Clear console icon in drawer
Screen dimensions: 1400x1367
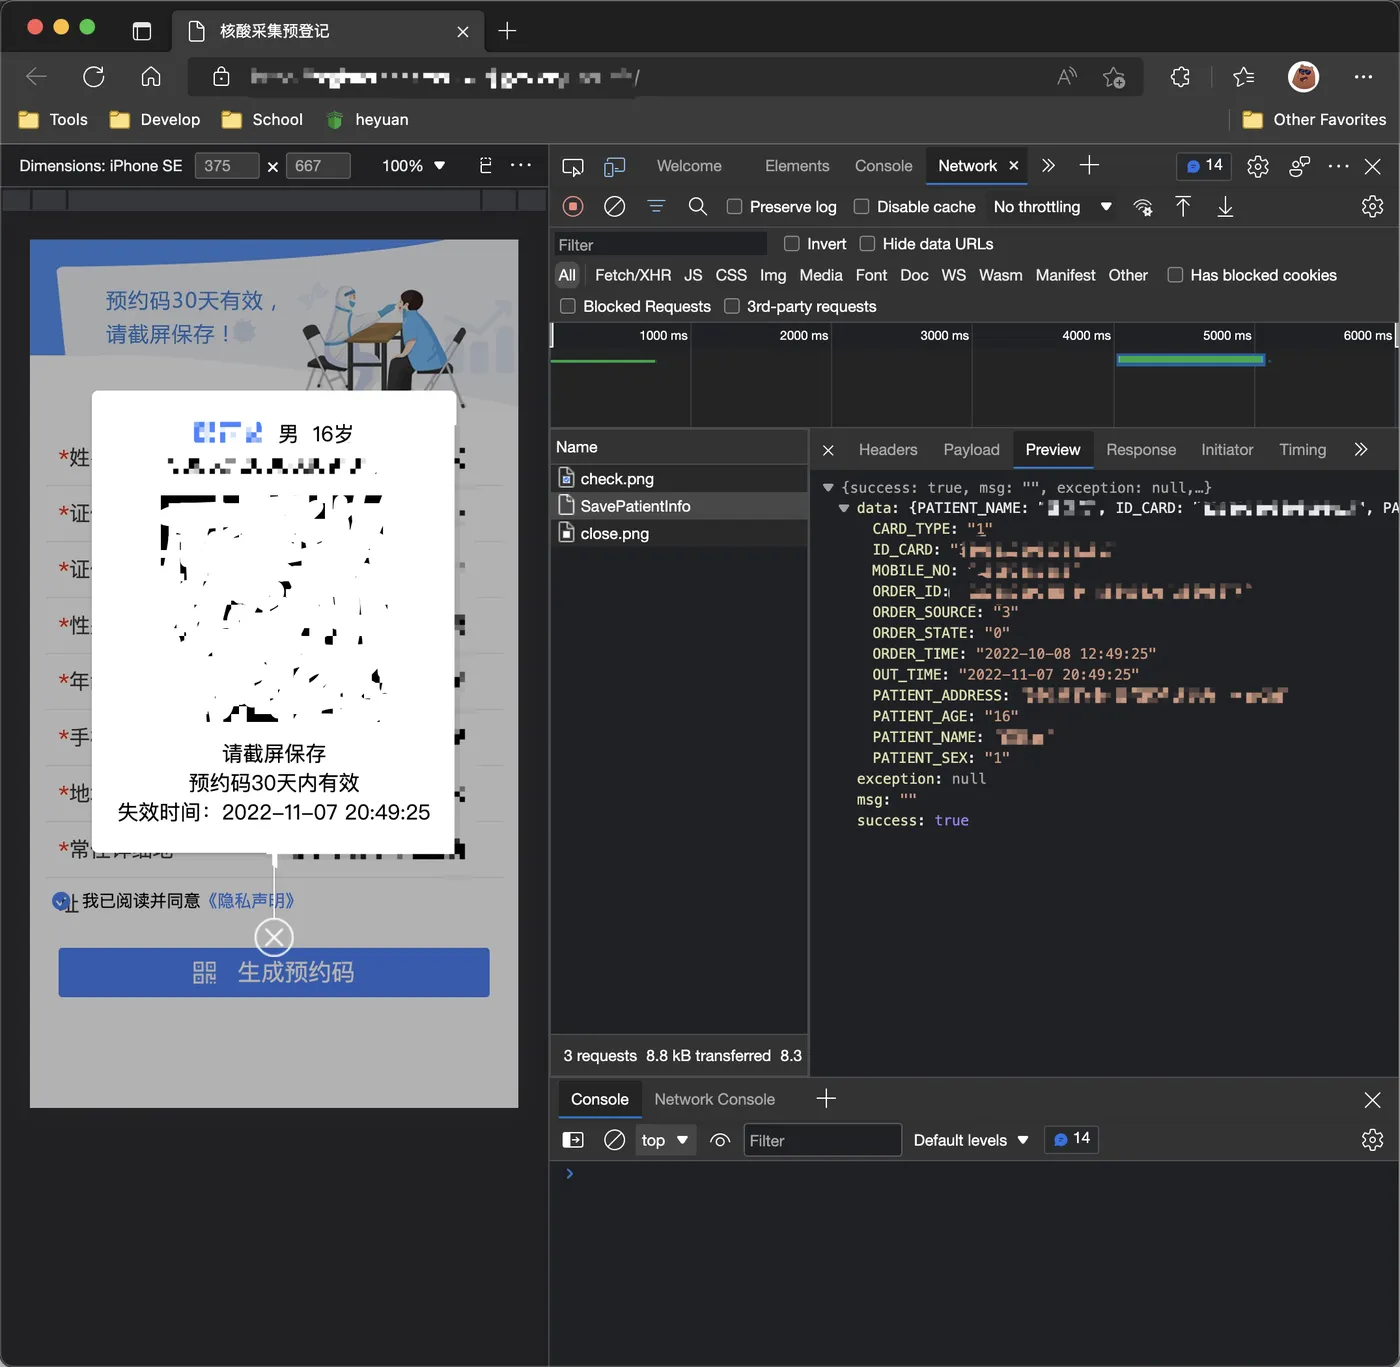pos(615,1140)
